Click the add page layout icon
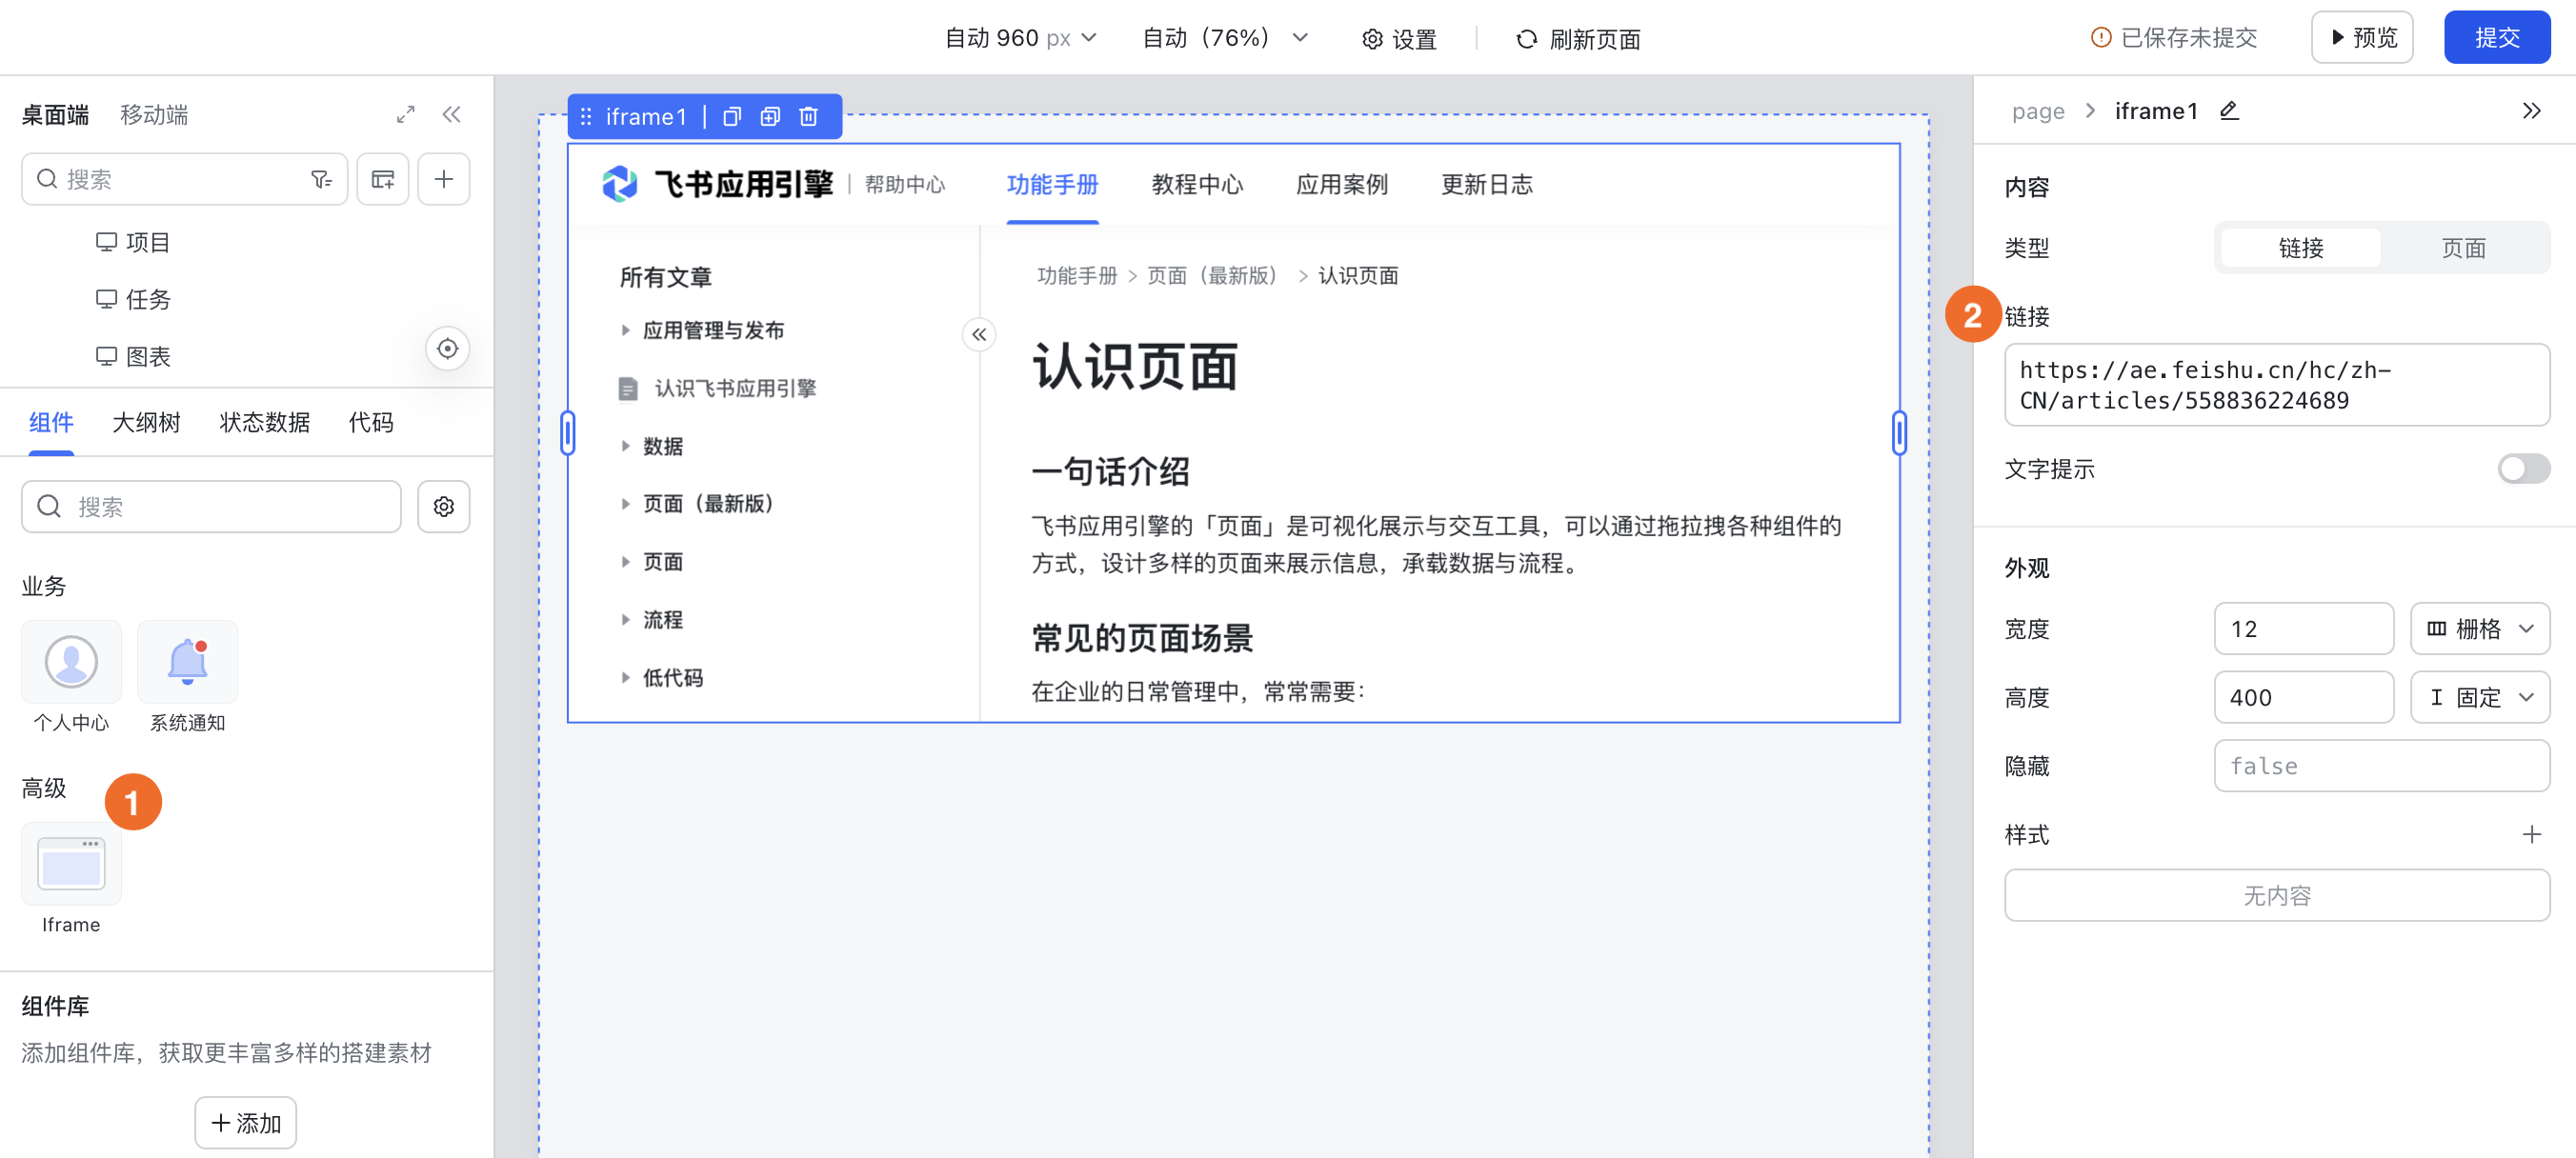Viewport: 2576px width, 1158px height. coord(383,179)
